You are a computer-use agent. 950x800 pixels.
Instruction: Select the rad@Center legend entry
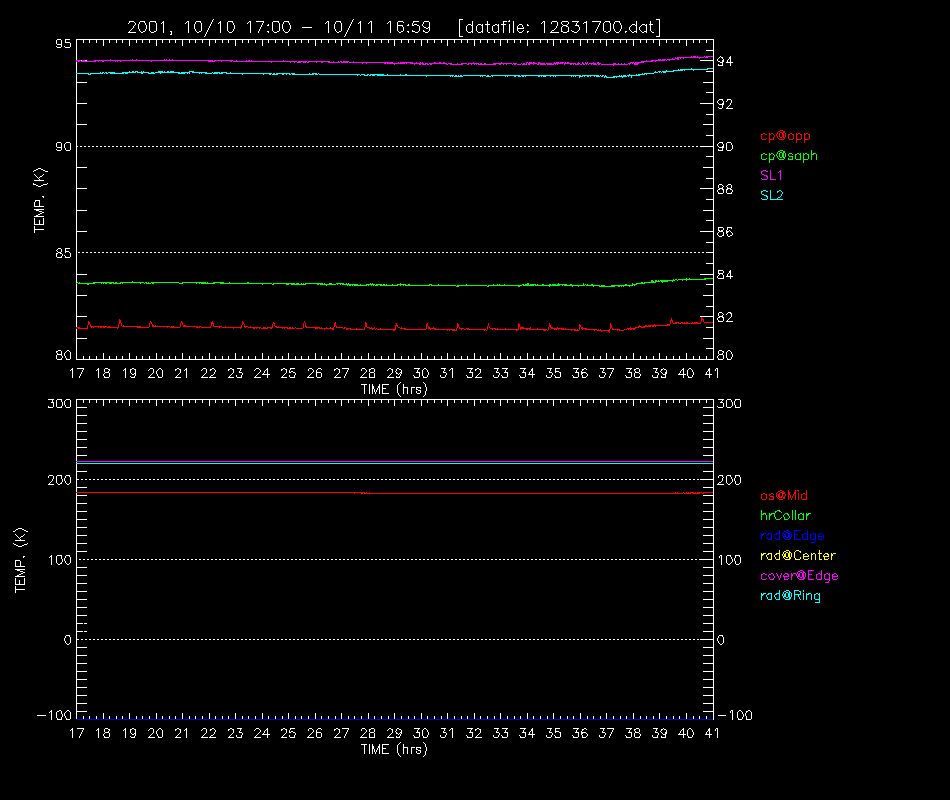[x=798, y=556]
